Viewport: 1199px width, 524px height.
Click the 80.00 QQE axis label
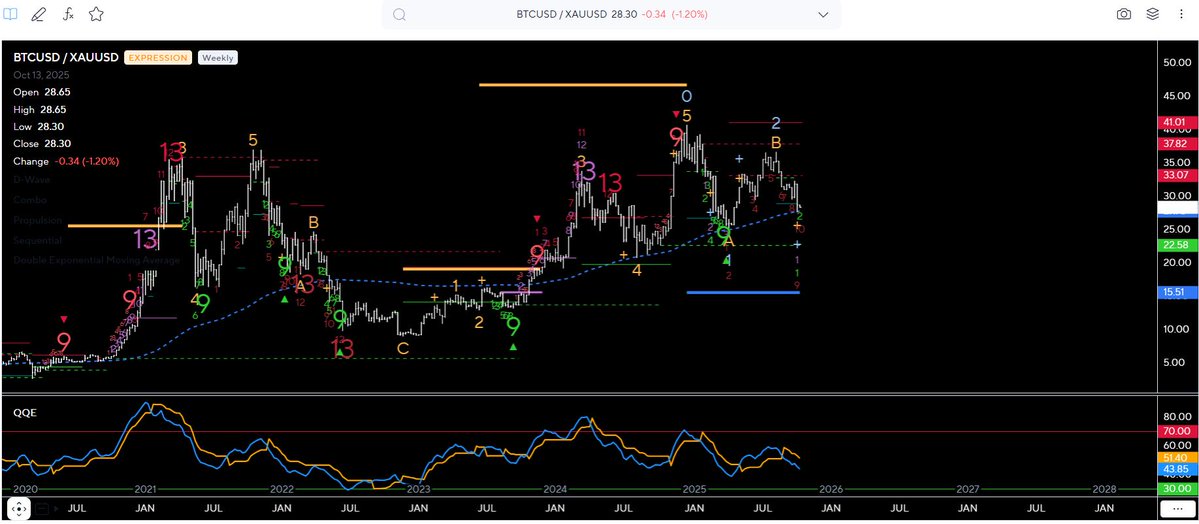(x=1176, y=417)
